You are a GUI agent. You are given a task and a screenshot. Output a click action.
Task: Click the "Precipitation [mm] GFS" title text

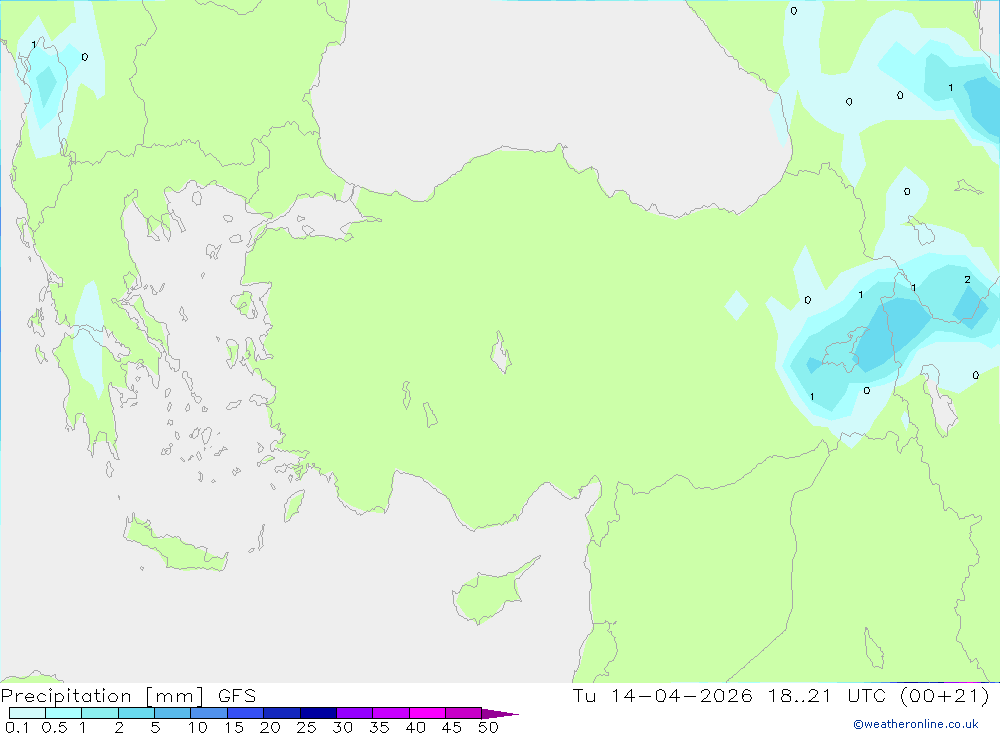click(128, 696)
